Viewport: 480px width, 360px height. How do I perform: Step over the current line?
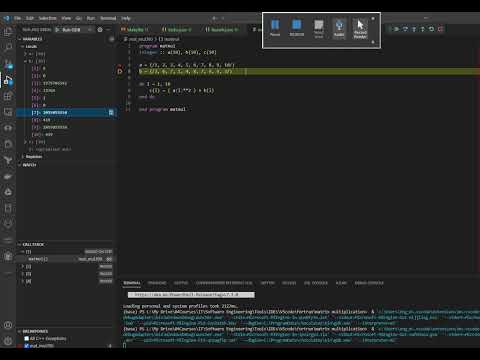[x=405, y=29]
